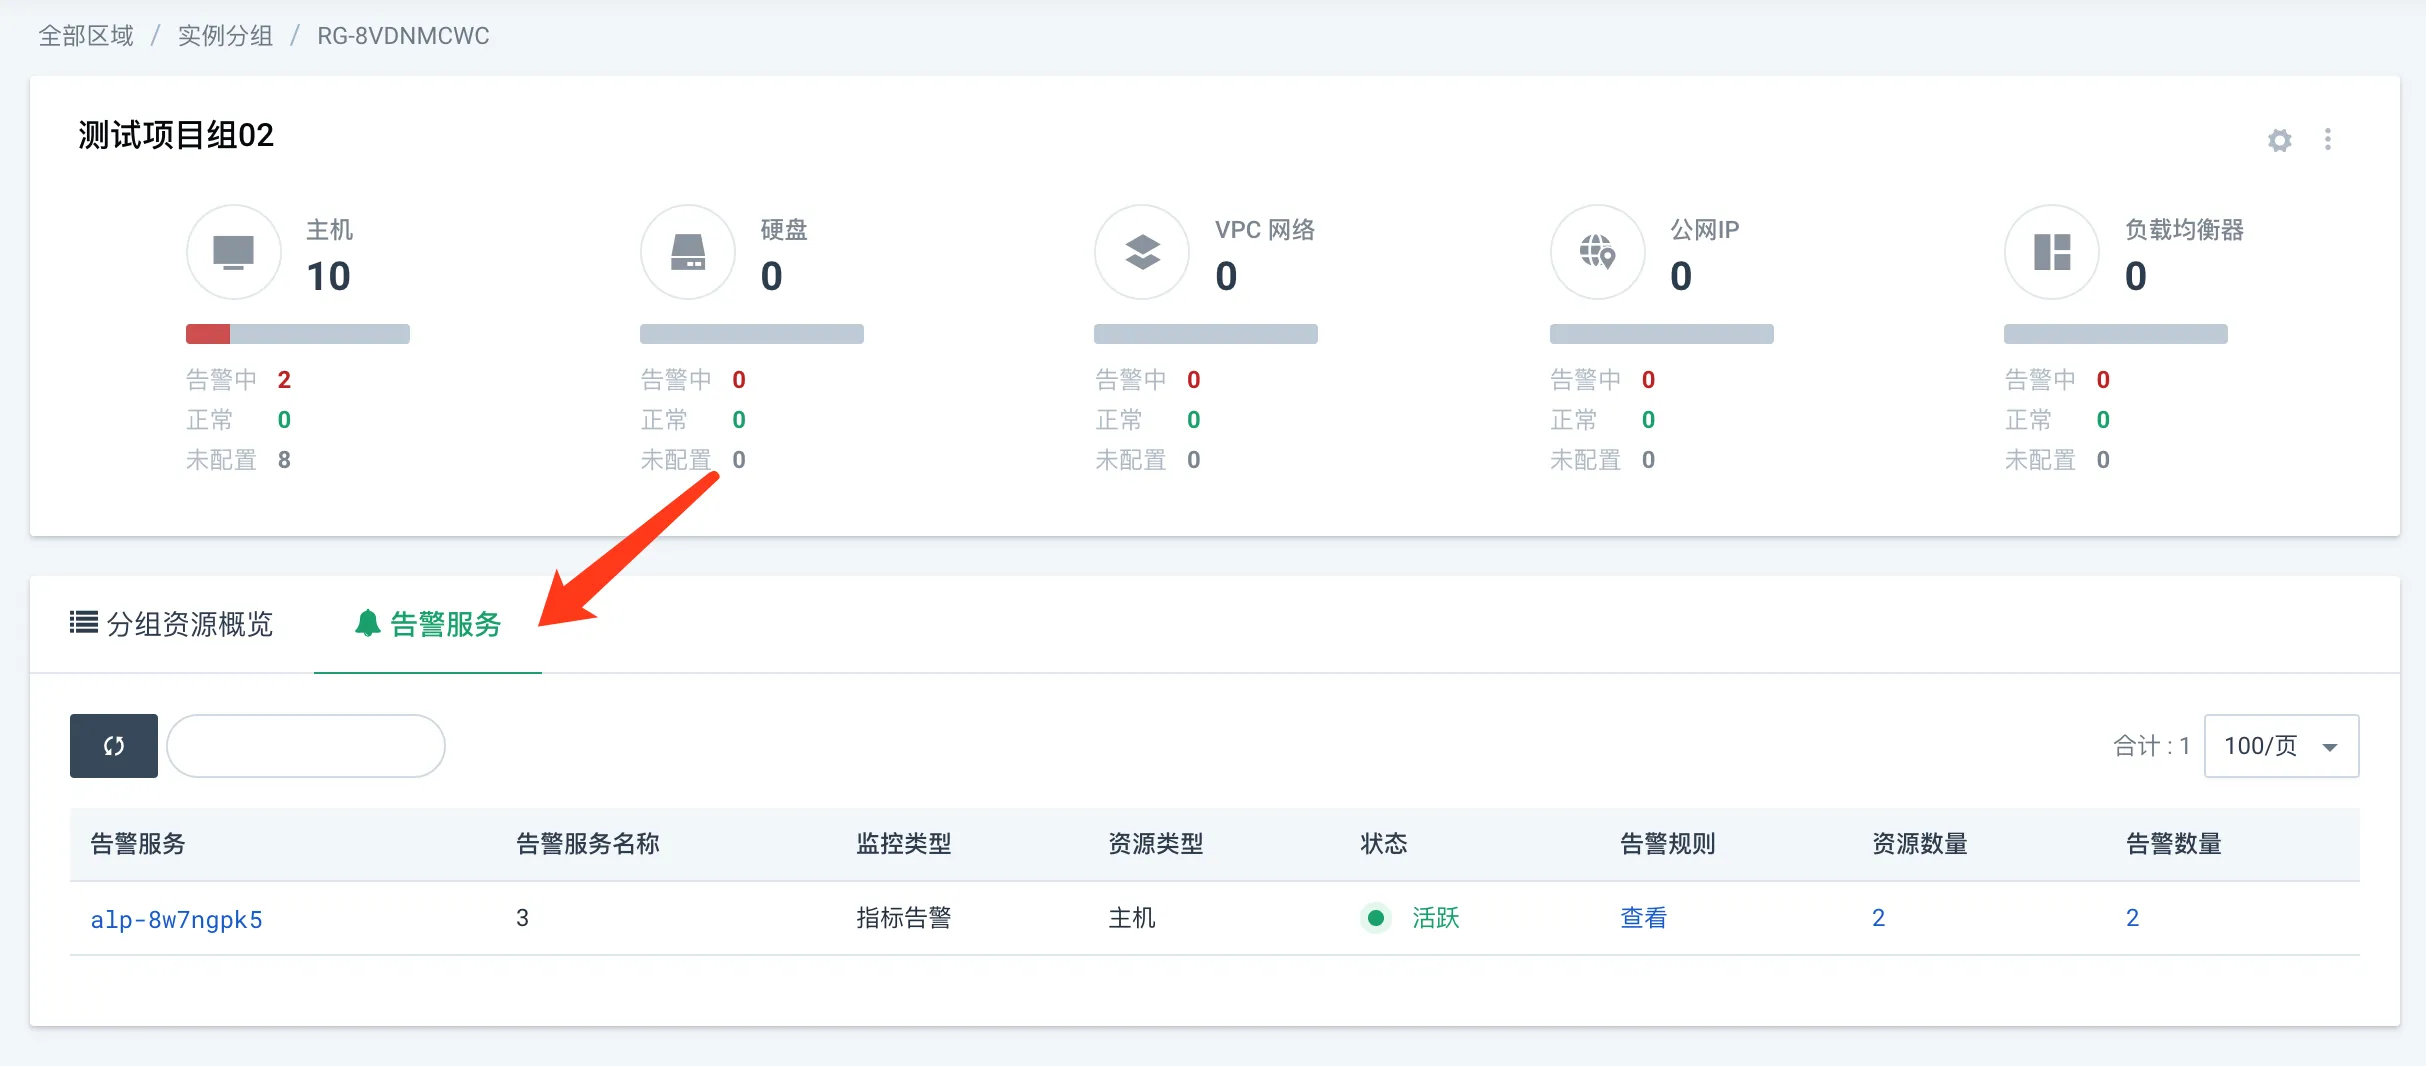Open alarm service alp-8w7ngpk5
The image size is (2426, 1066).
tap(176, 919)
